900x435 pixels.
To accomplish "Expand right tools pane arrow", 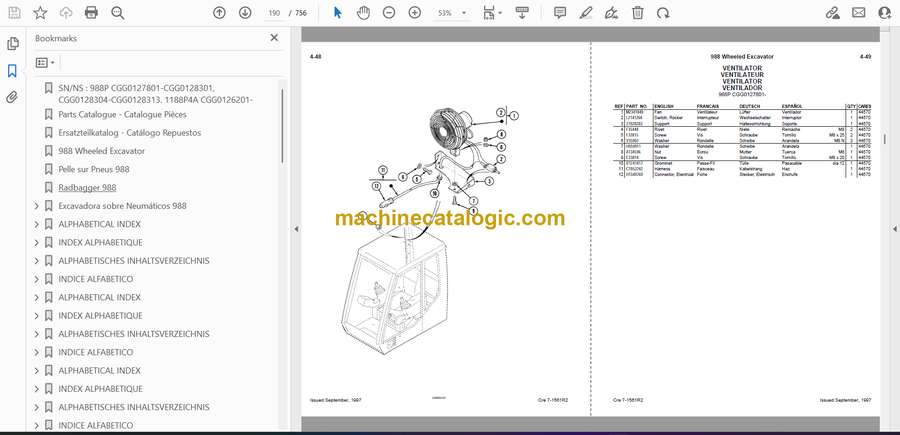I will tap(894, 229).
